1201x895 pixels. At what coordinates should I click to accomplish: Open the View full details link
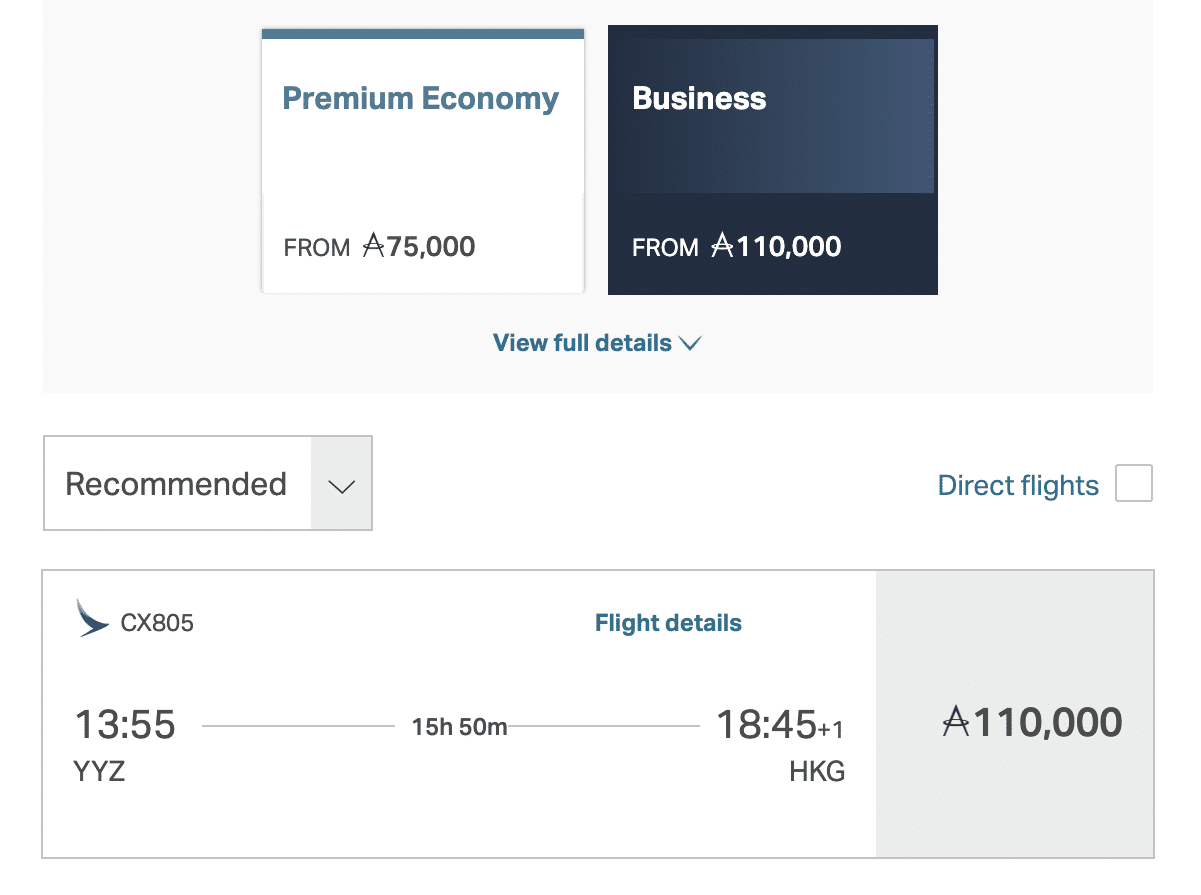(x=582, y=343)
